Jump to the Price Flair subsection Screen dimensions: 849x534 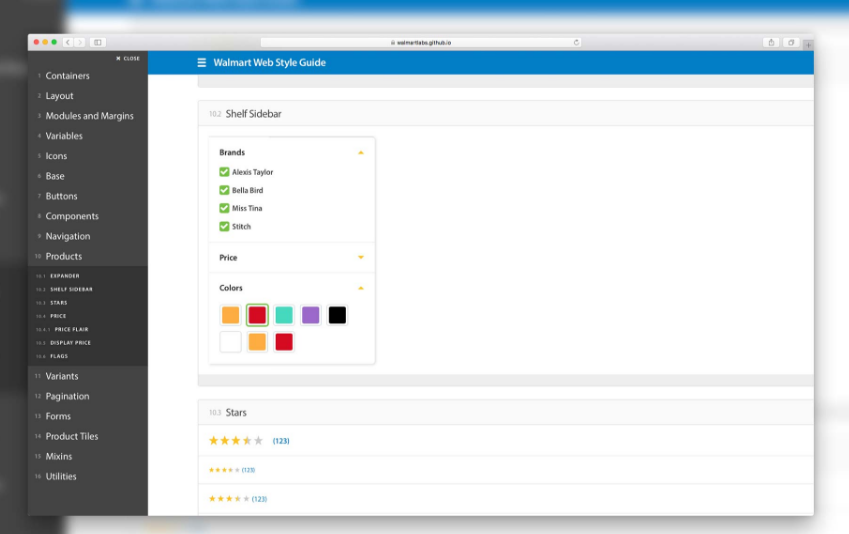tap(71, 330)
